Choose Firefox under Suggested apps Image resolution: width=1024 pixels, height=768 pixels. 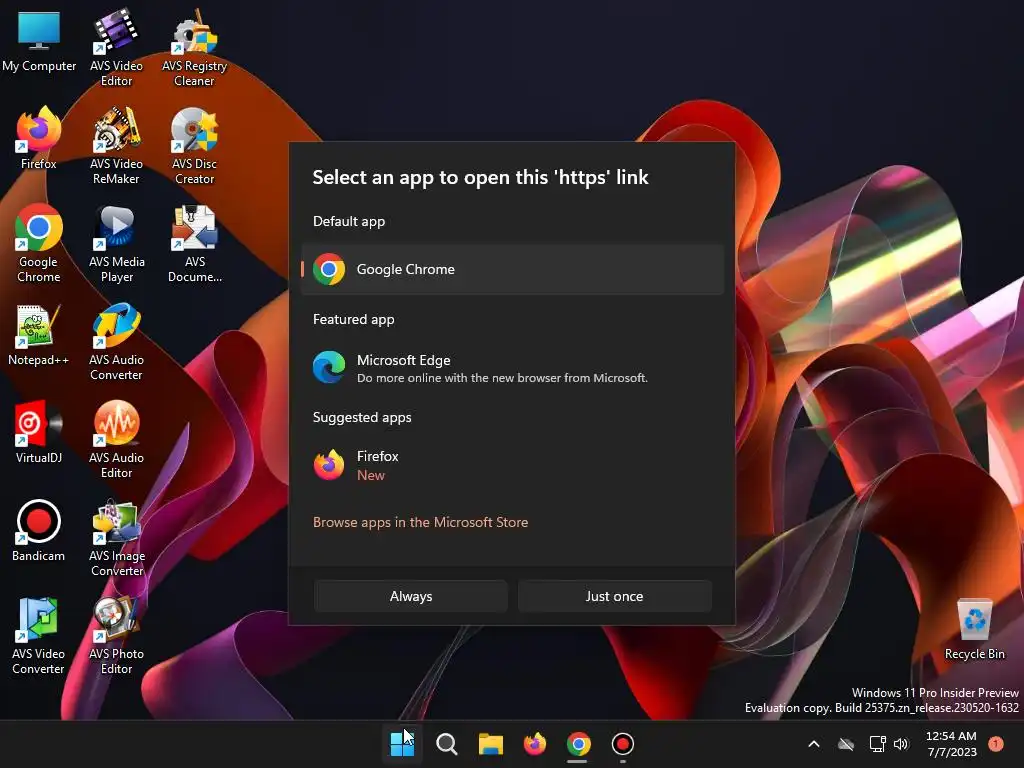coord(513,465)
